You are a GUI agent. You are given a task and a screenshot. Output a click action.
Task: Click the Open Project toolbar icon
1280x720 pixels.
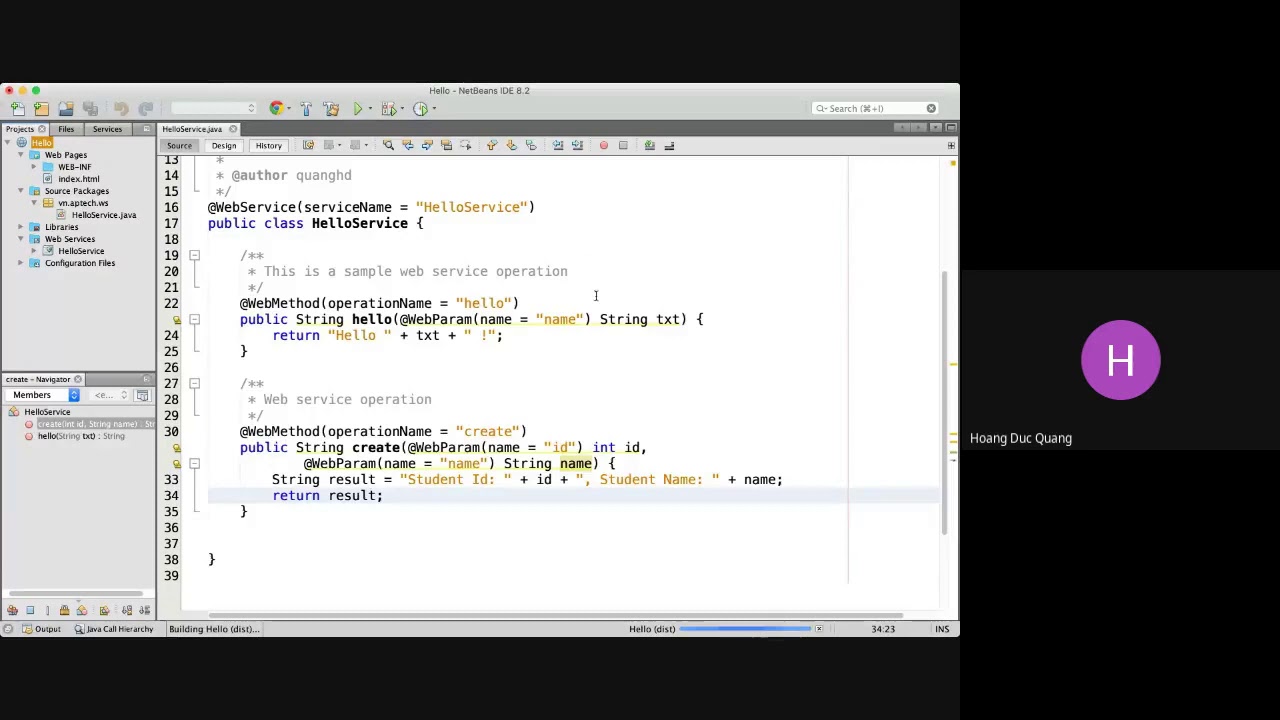pyautogui.click(x=66, y=108)
